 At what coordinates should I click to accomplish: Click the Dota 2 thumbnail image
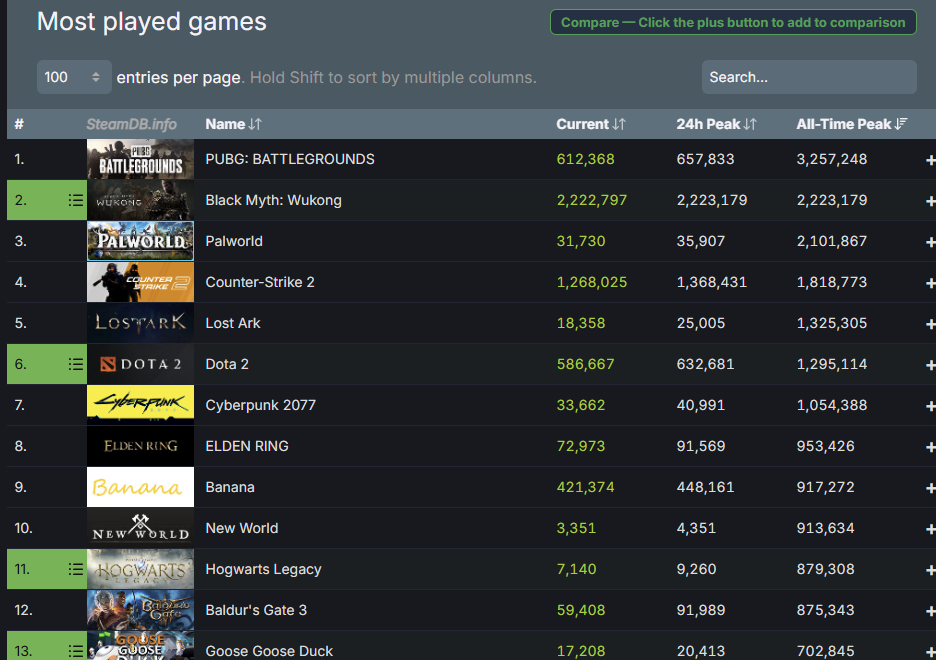point(140,364)
